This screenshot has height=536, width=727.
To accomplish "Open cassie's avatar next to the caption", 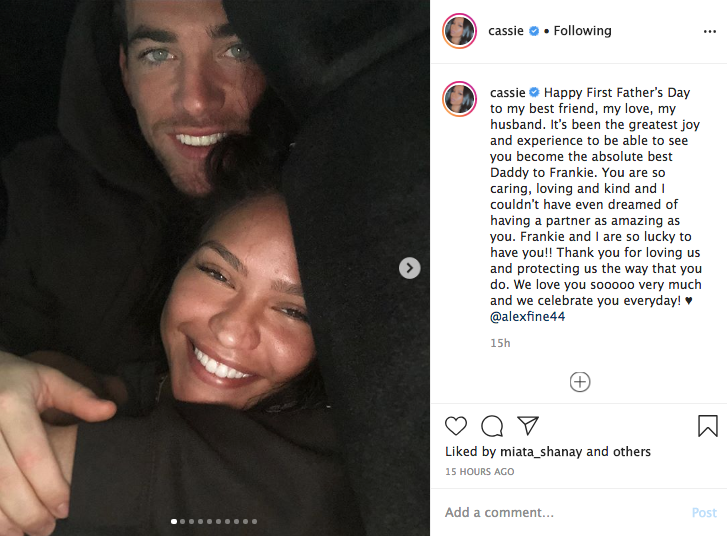I will (x=459, y=99).
